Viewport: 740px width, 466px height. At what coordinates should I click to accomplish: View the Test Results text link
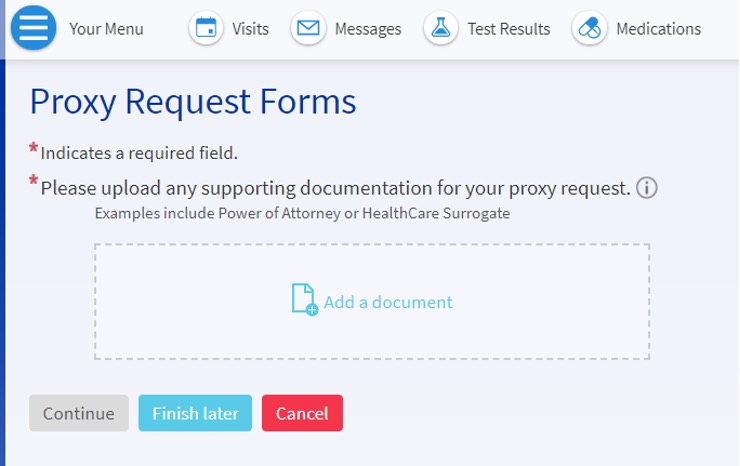[x=508, y=29]
